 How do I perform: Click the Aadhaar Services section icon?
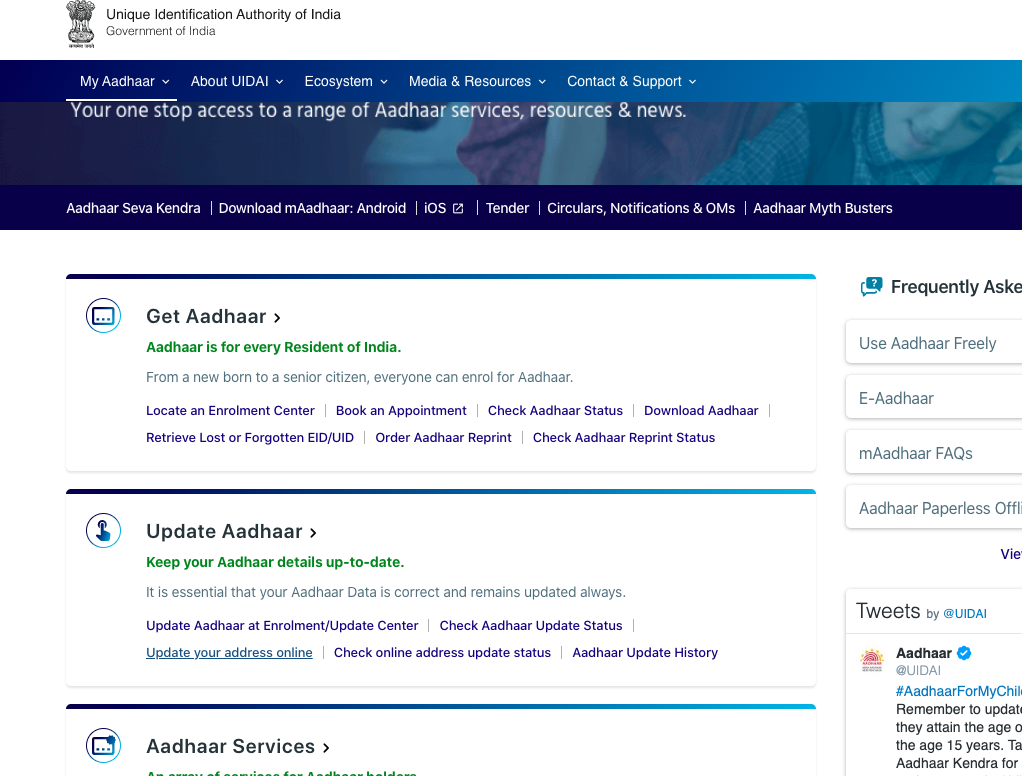[x=103, y=746]
